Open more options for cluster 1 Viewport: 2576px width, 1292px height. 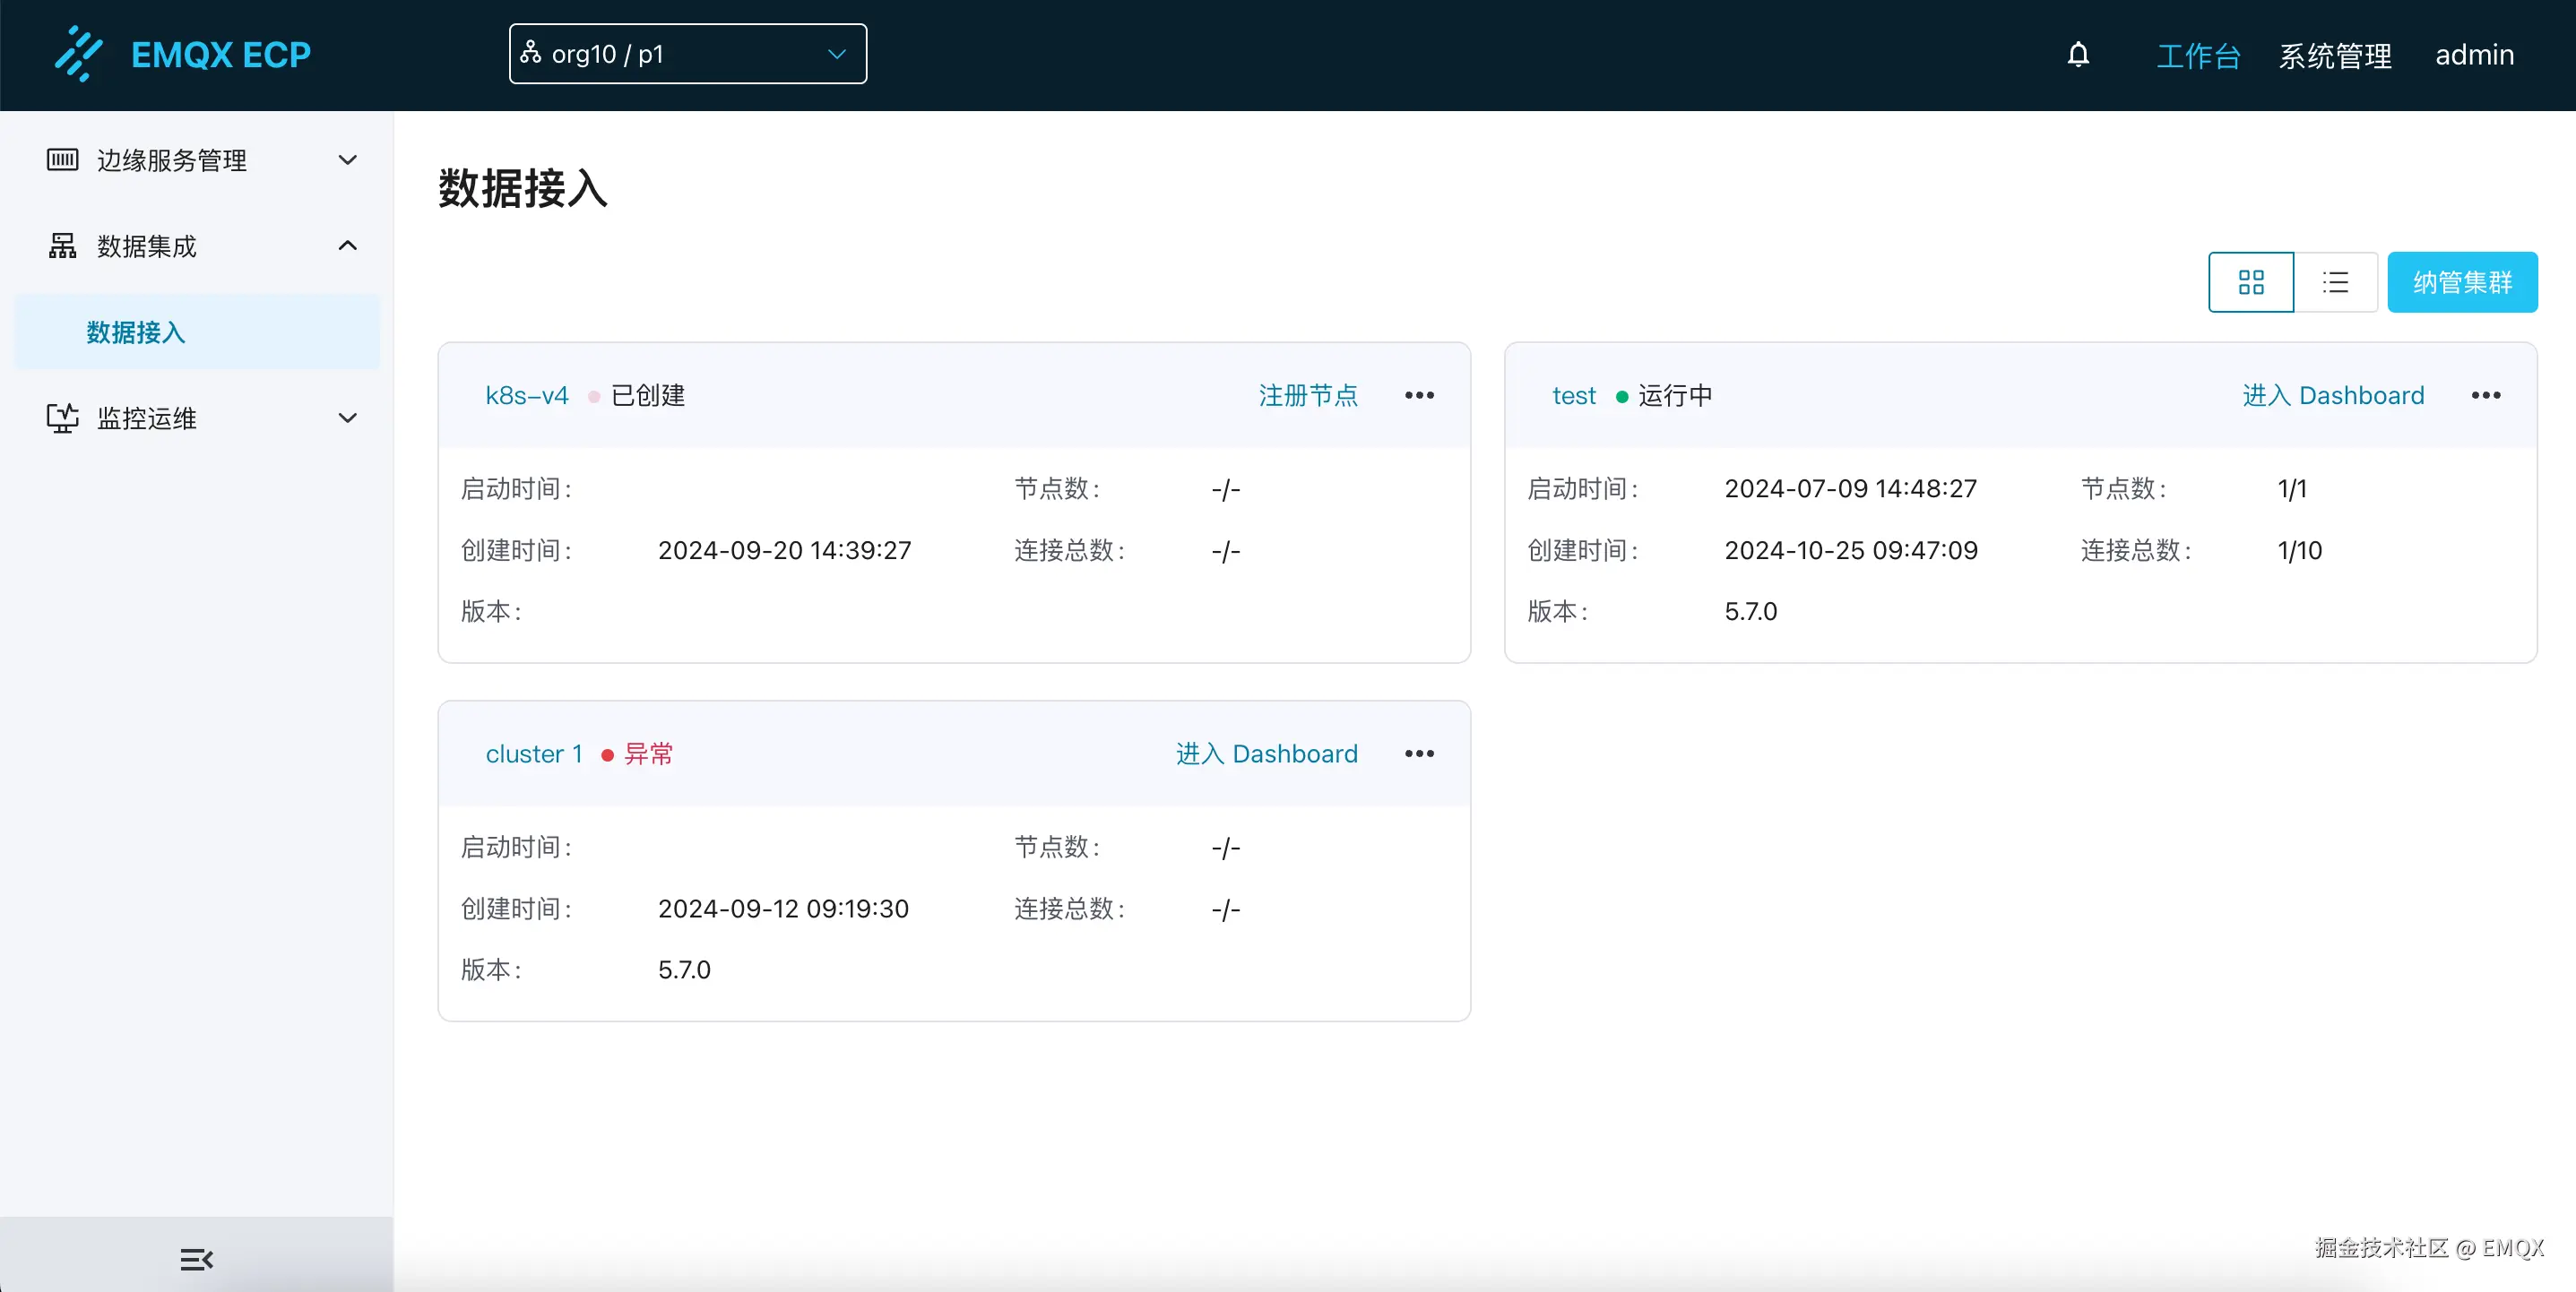1419,754
